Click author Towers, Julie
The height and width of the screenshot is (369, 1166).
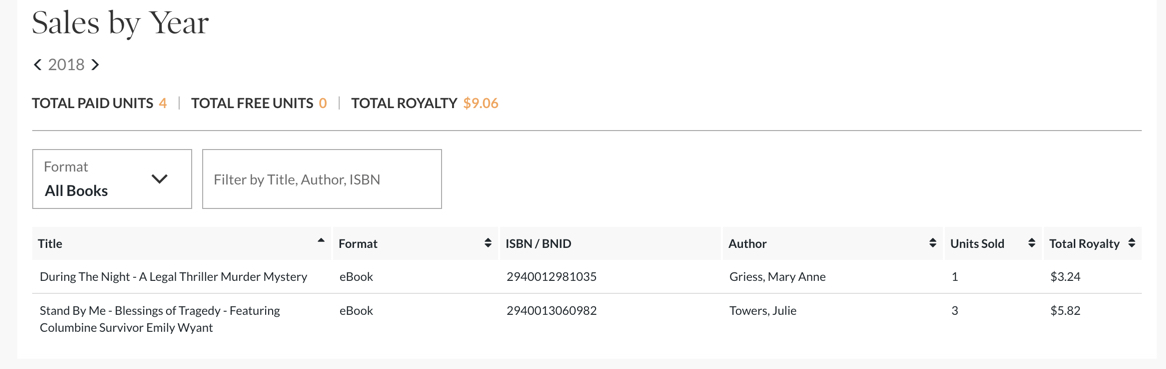[763, 311]
